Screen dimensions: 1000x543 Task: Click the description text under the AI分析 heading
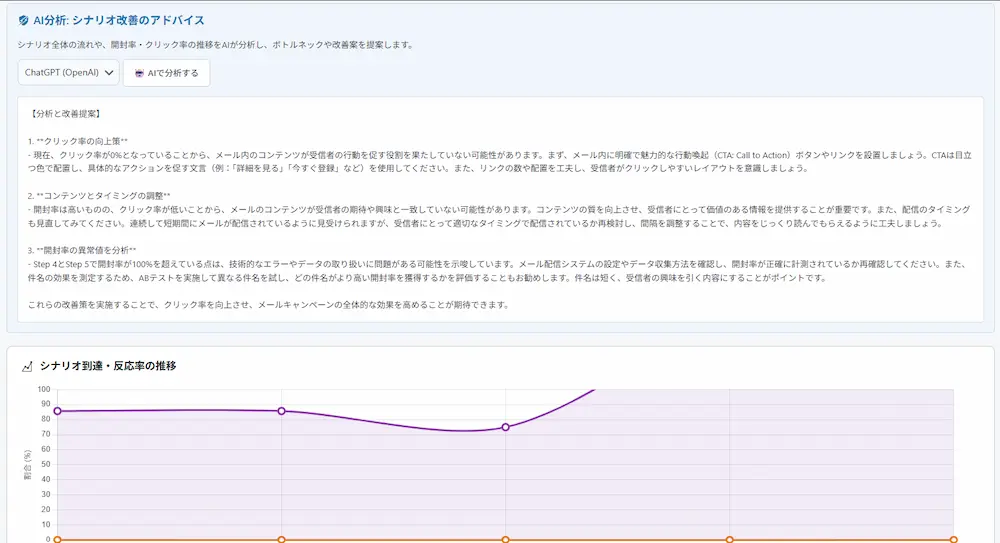tap(216, 45)
